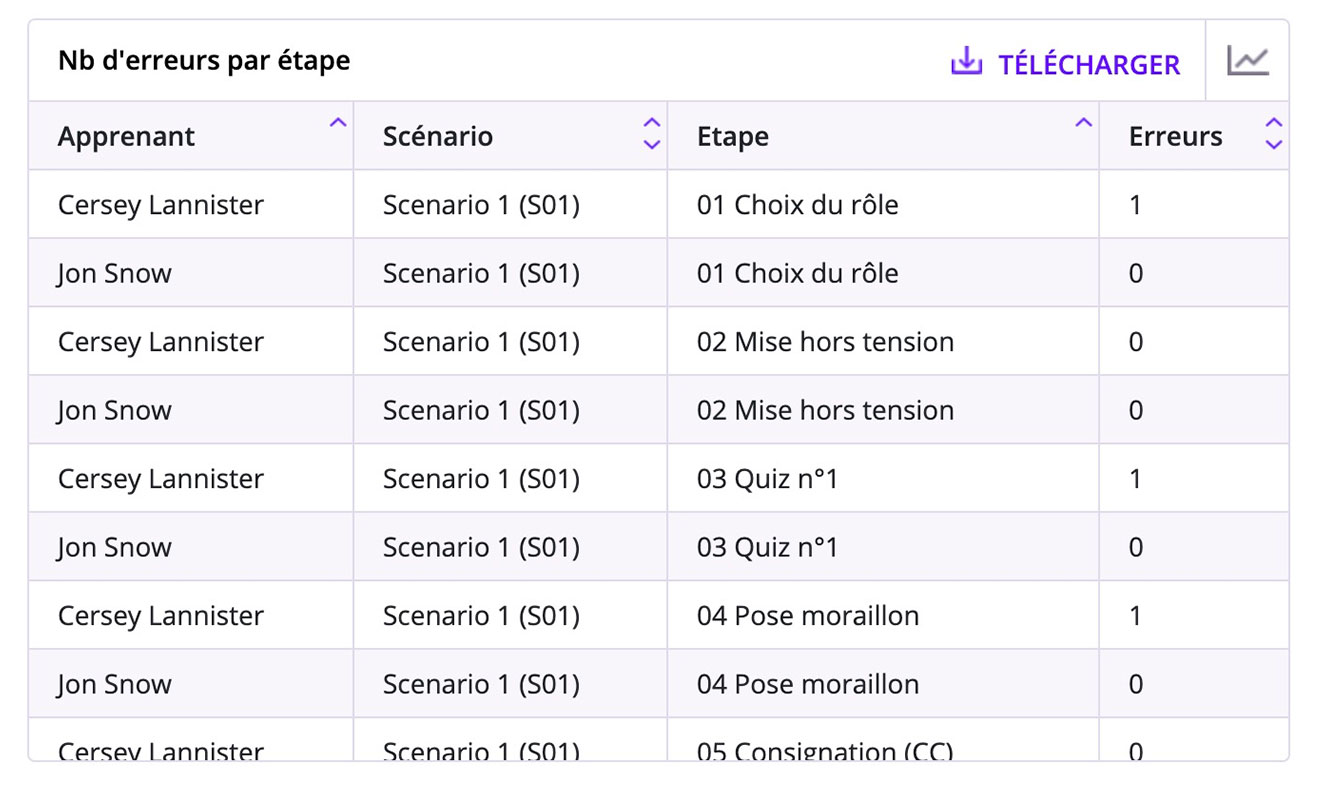Click the TÉLÉCHARGER download button

[1088, 65]
